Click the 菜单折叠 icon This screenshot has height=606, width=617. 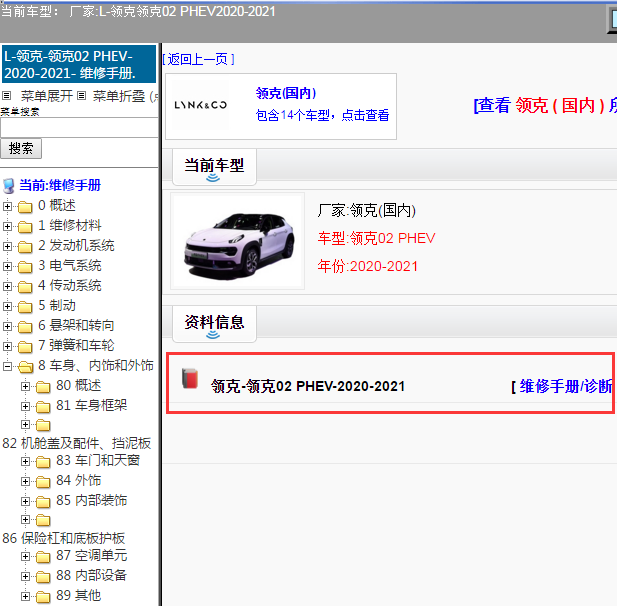pos(81,96)
